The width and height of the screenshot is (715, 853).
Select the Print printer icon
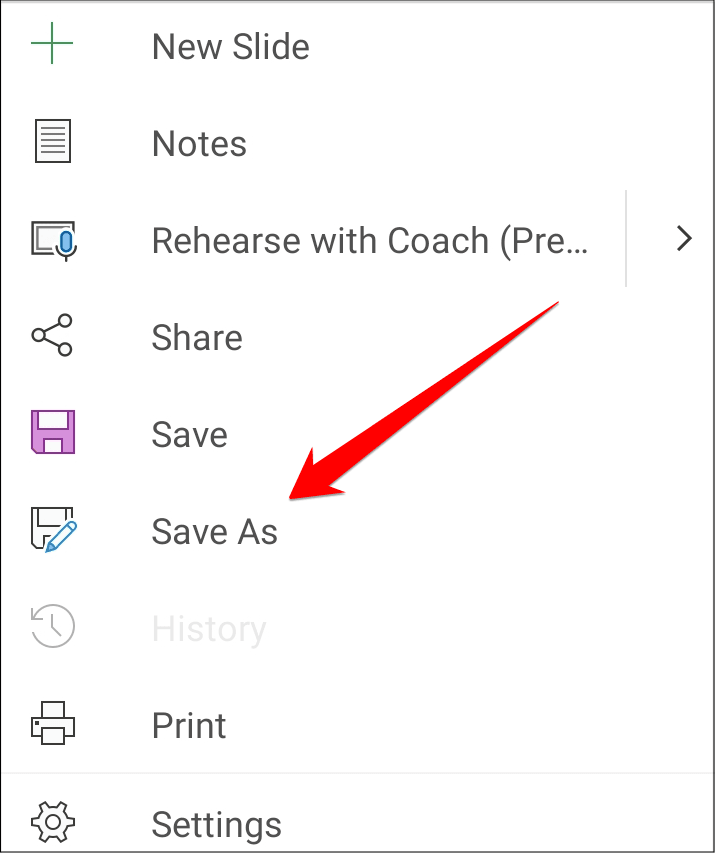click(52, 724)
